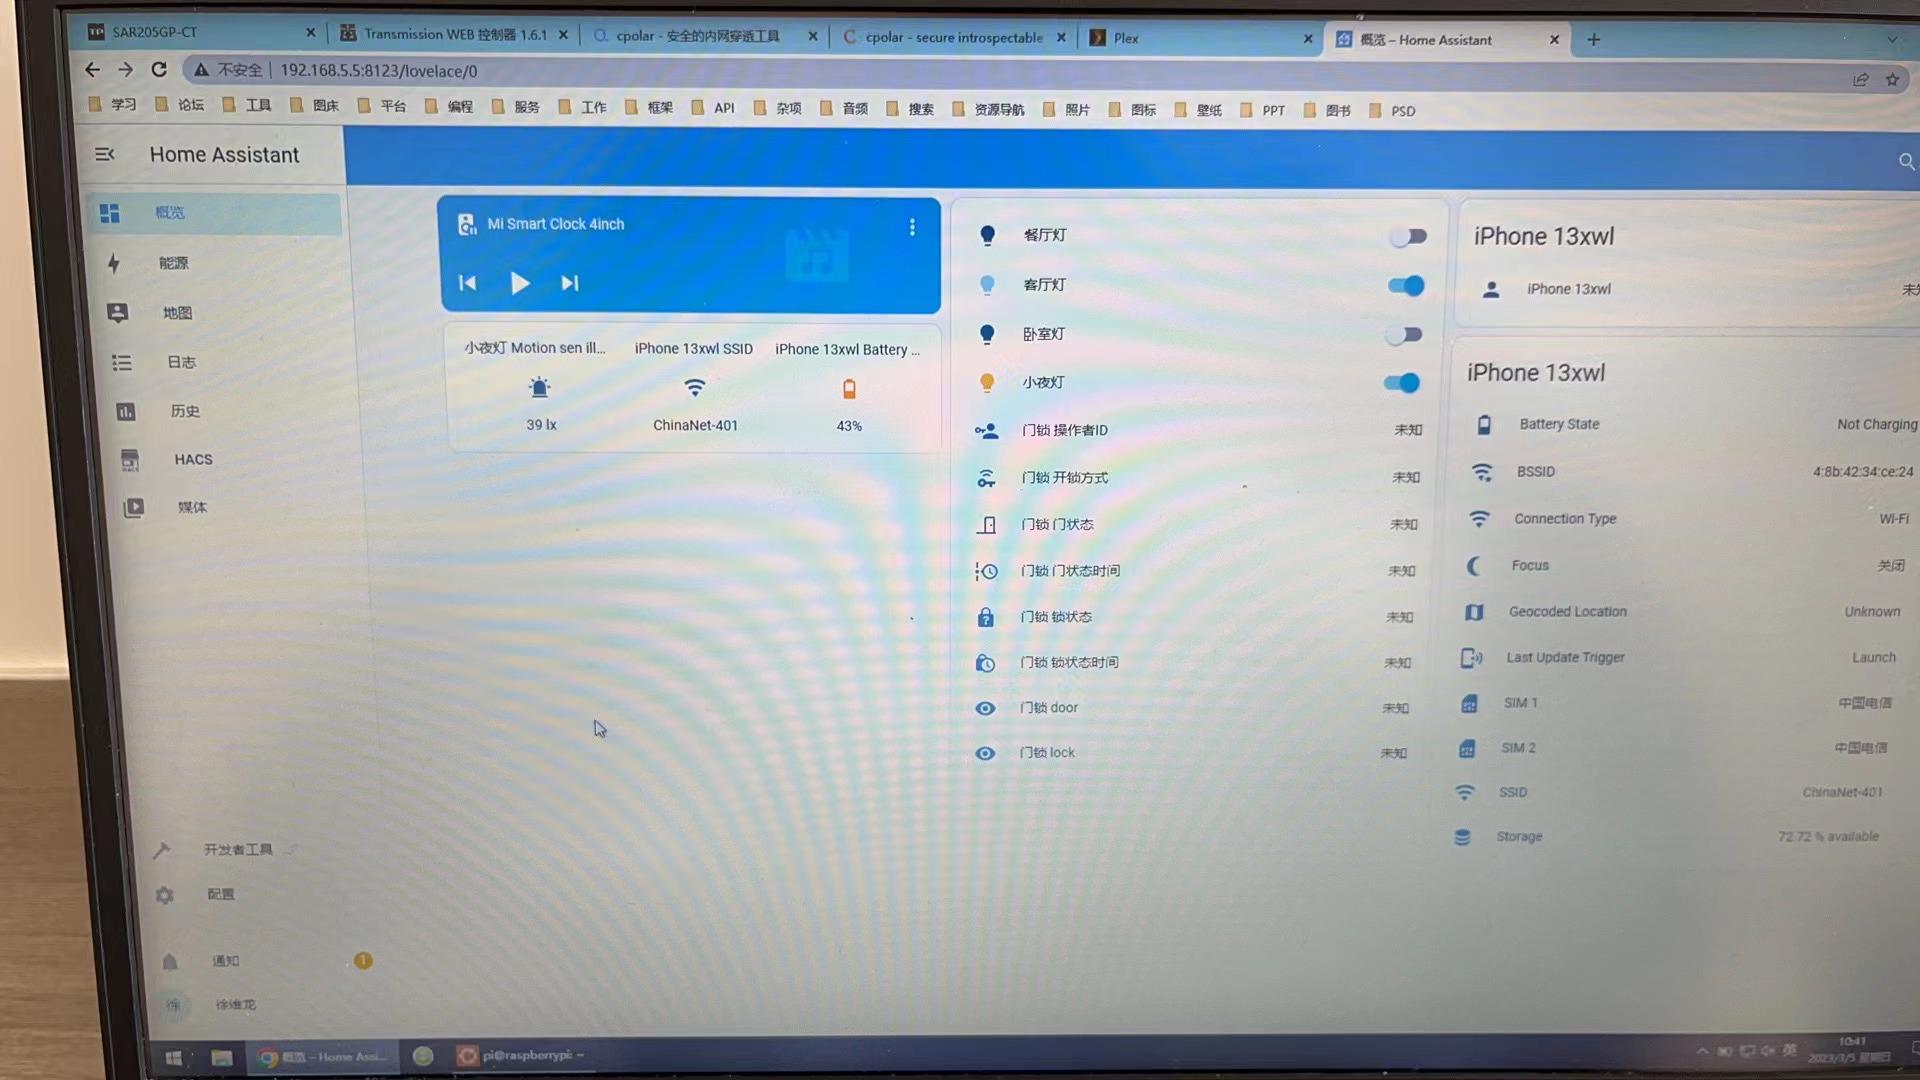The height and width of the screenshot is (1080, 1920).
Task: Open the 能源 energy sidebar item
Action: 214,263
